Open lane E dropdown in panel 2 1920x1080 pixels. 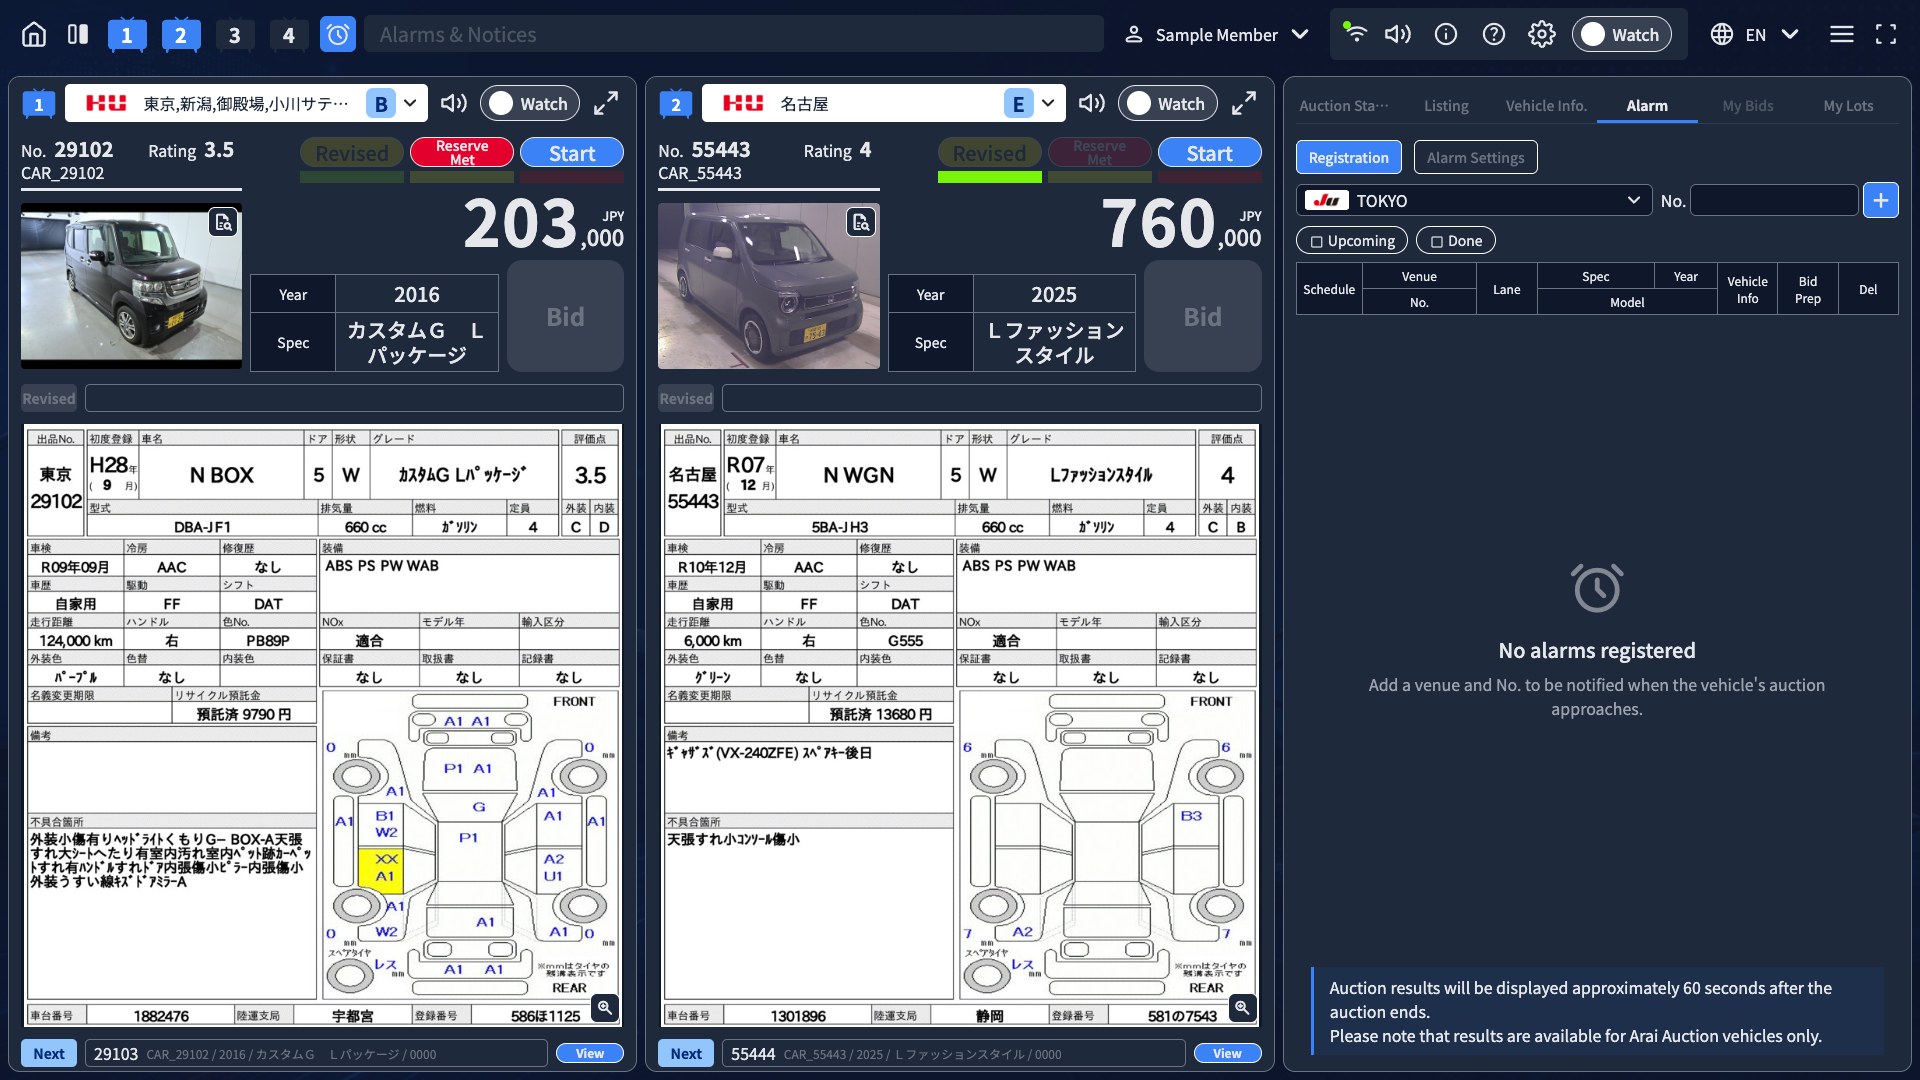click(1031, 103)
